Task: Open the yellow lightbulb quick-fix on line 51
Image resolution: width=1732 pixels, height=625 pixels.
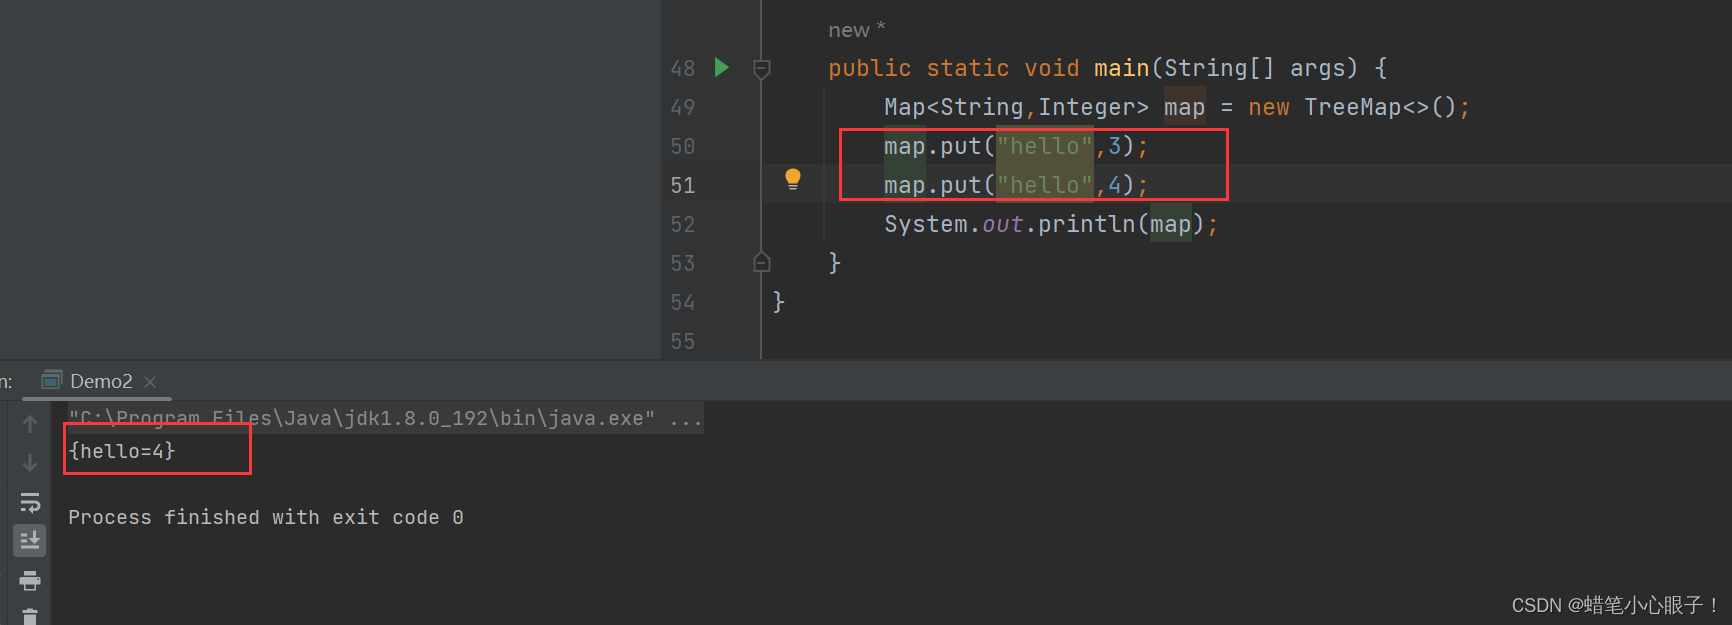Action: pos(793,179)
